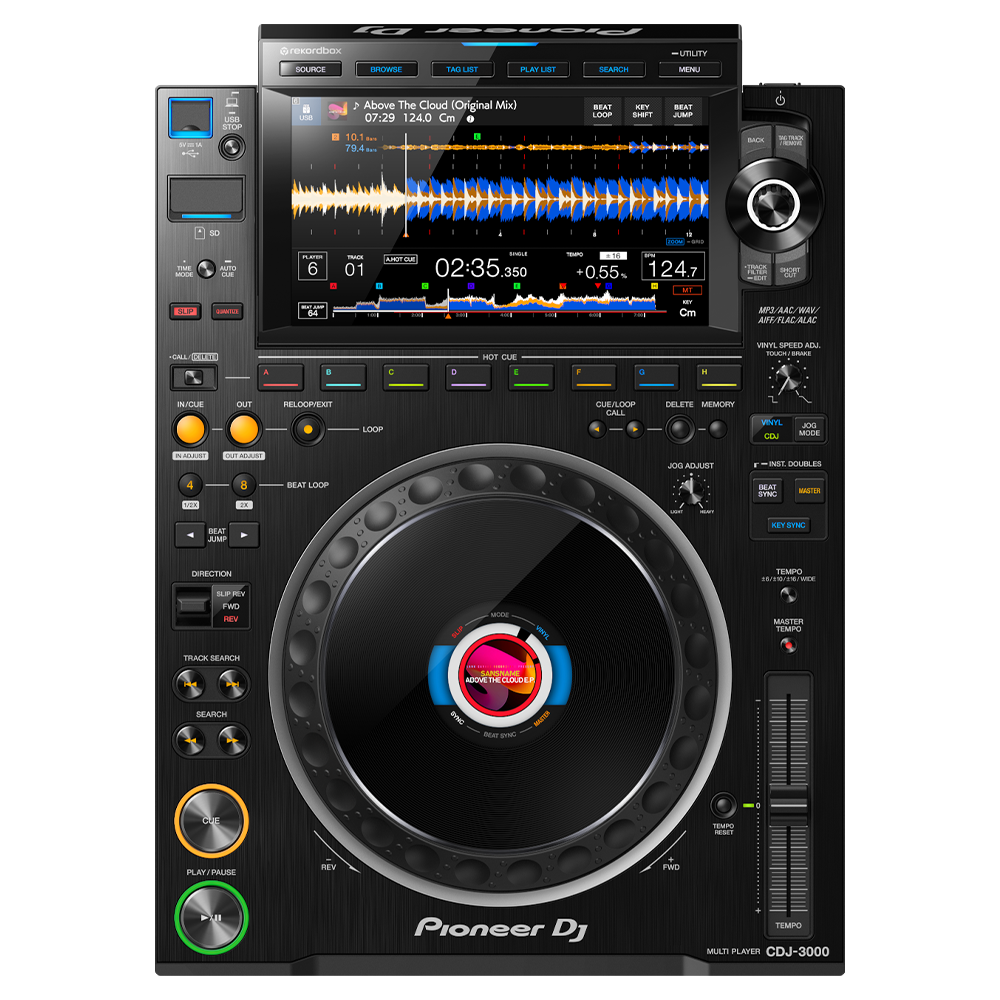Viewport: 1000px width, 1000px height.
Task: Tap the track artwork thumbnail on screen
Action: coord(337,111)
